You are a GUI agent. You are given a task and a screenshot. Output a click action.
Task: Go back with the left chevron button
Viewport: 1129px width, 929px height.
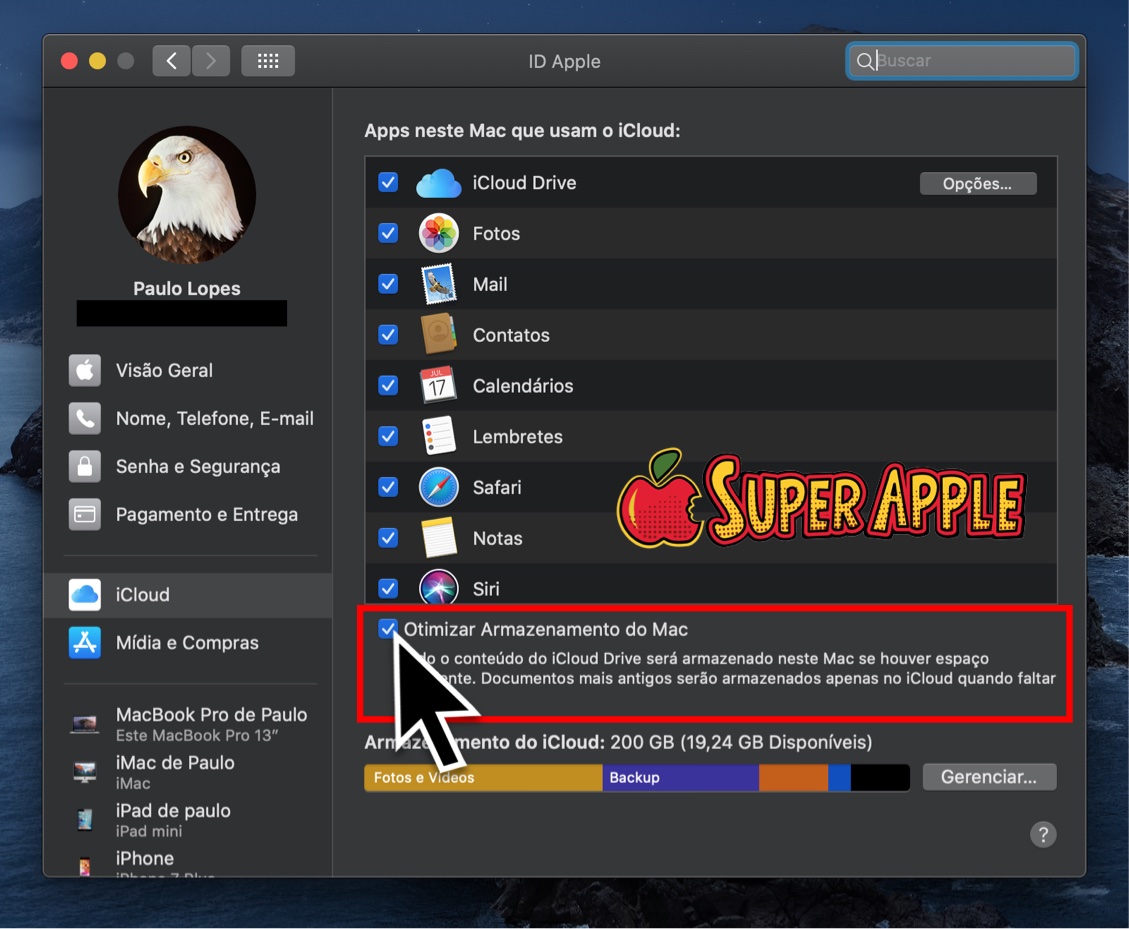[x=172, y=61]
